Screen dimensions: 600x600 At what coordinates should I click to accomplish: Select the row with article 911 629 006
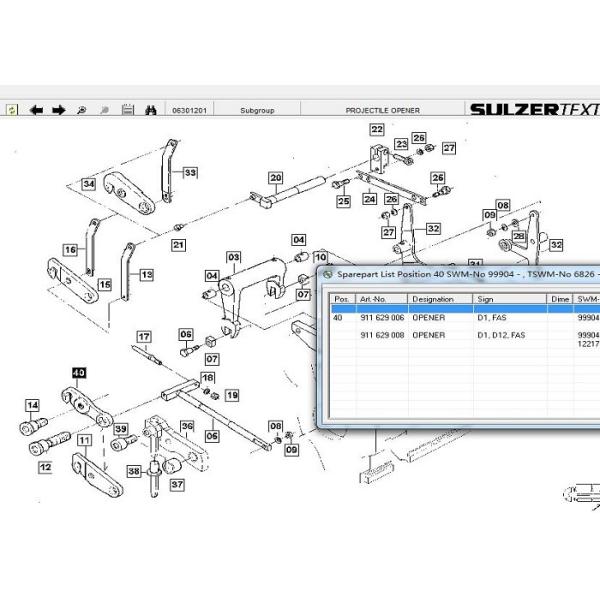[x=385, y=318]
